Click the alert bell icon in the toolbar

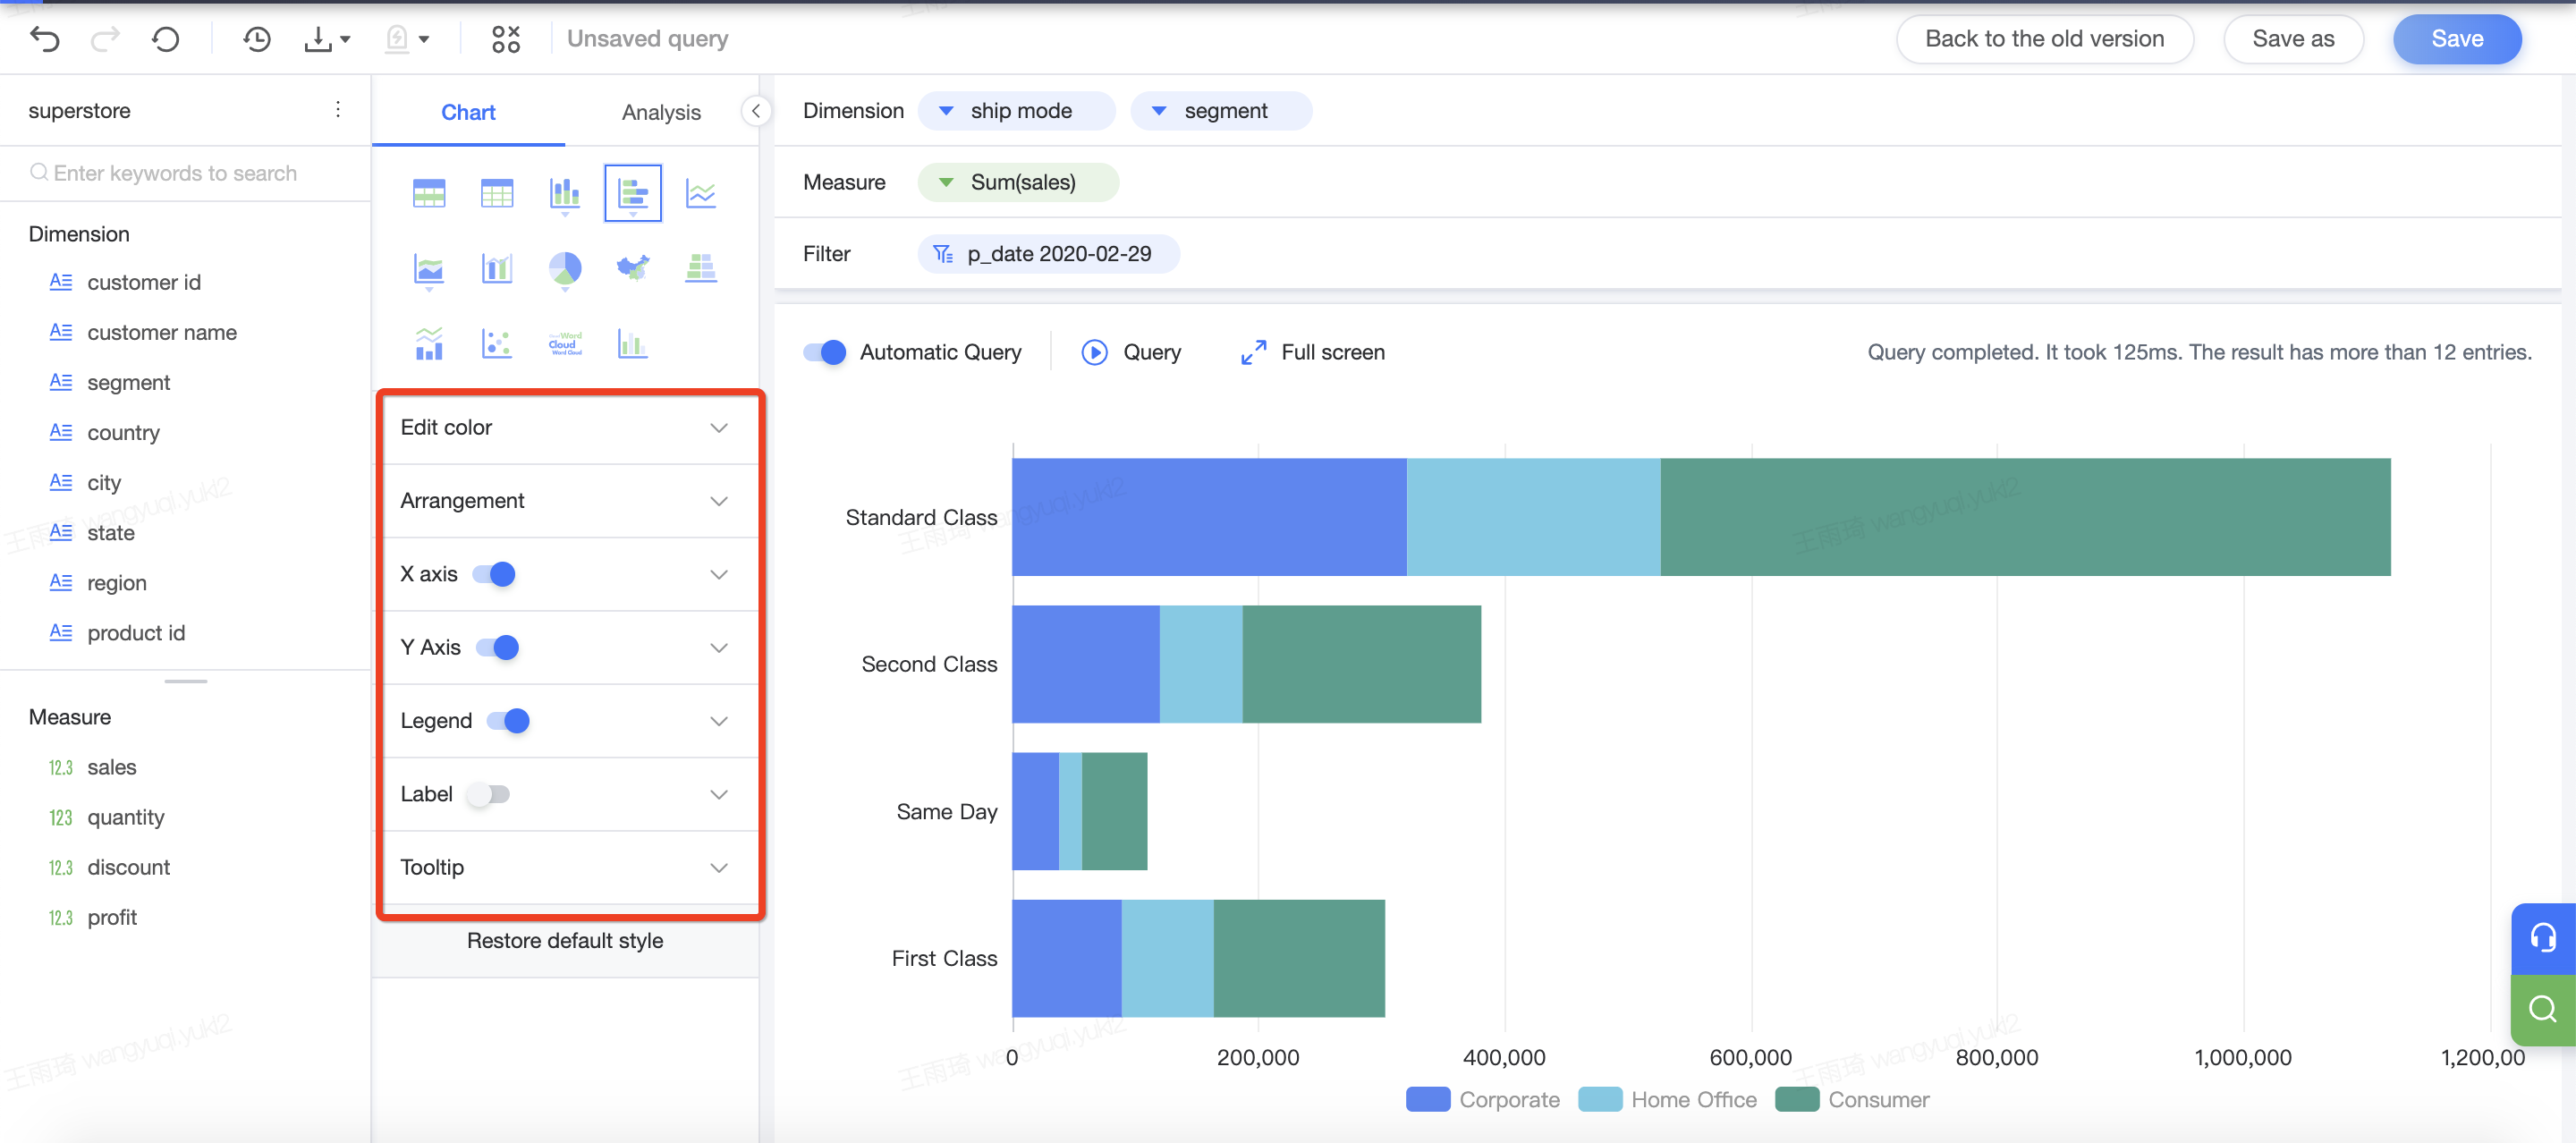397,39
